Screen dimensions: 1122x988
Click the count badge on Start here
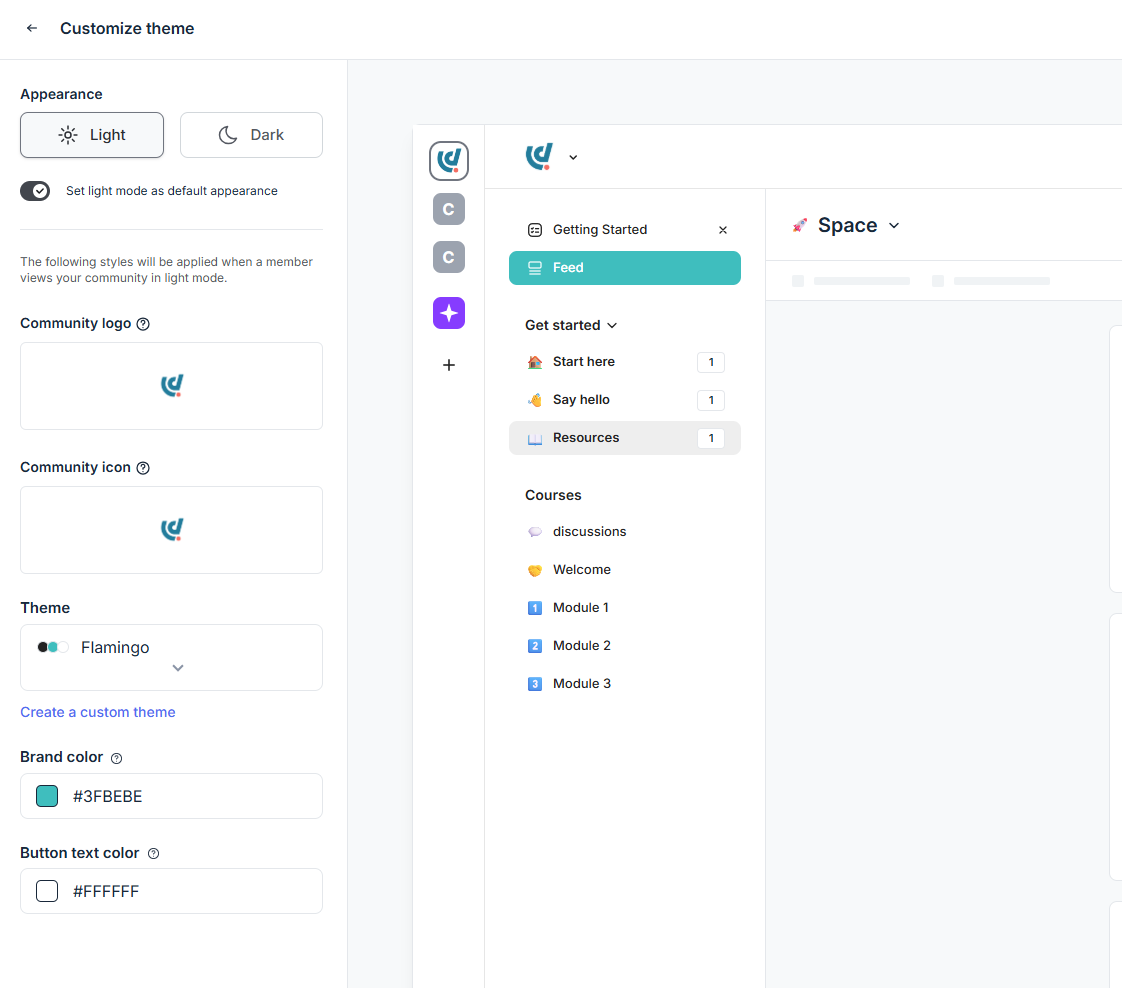click(x=711, y=362)
